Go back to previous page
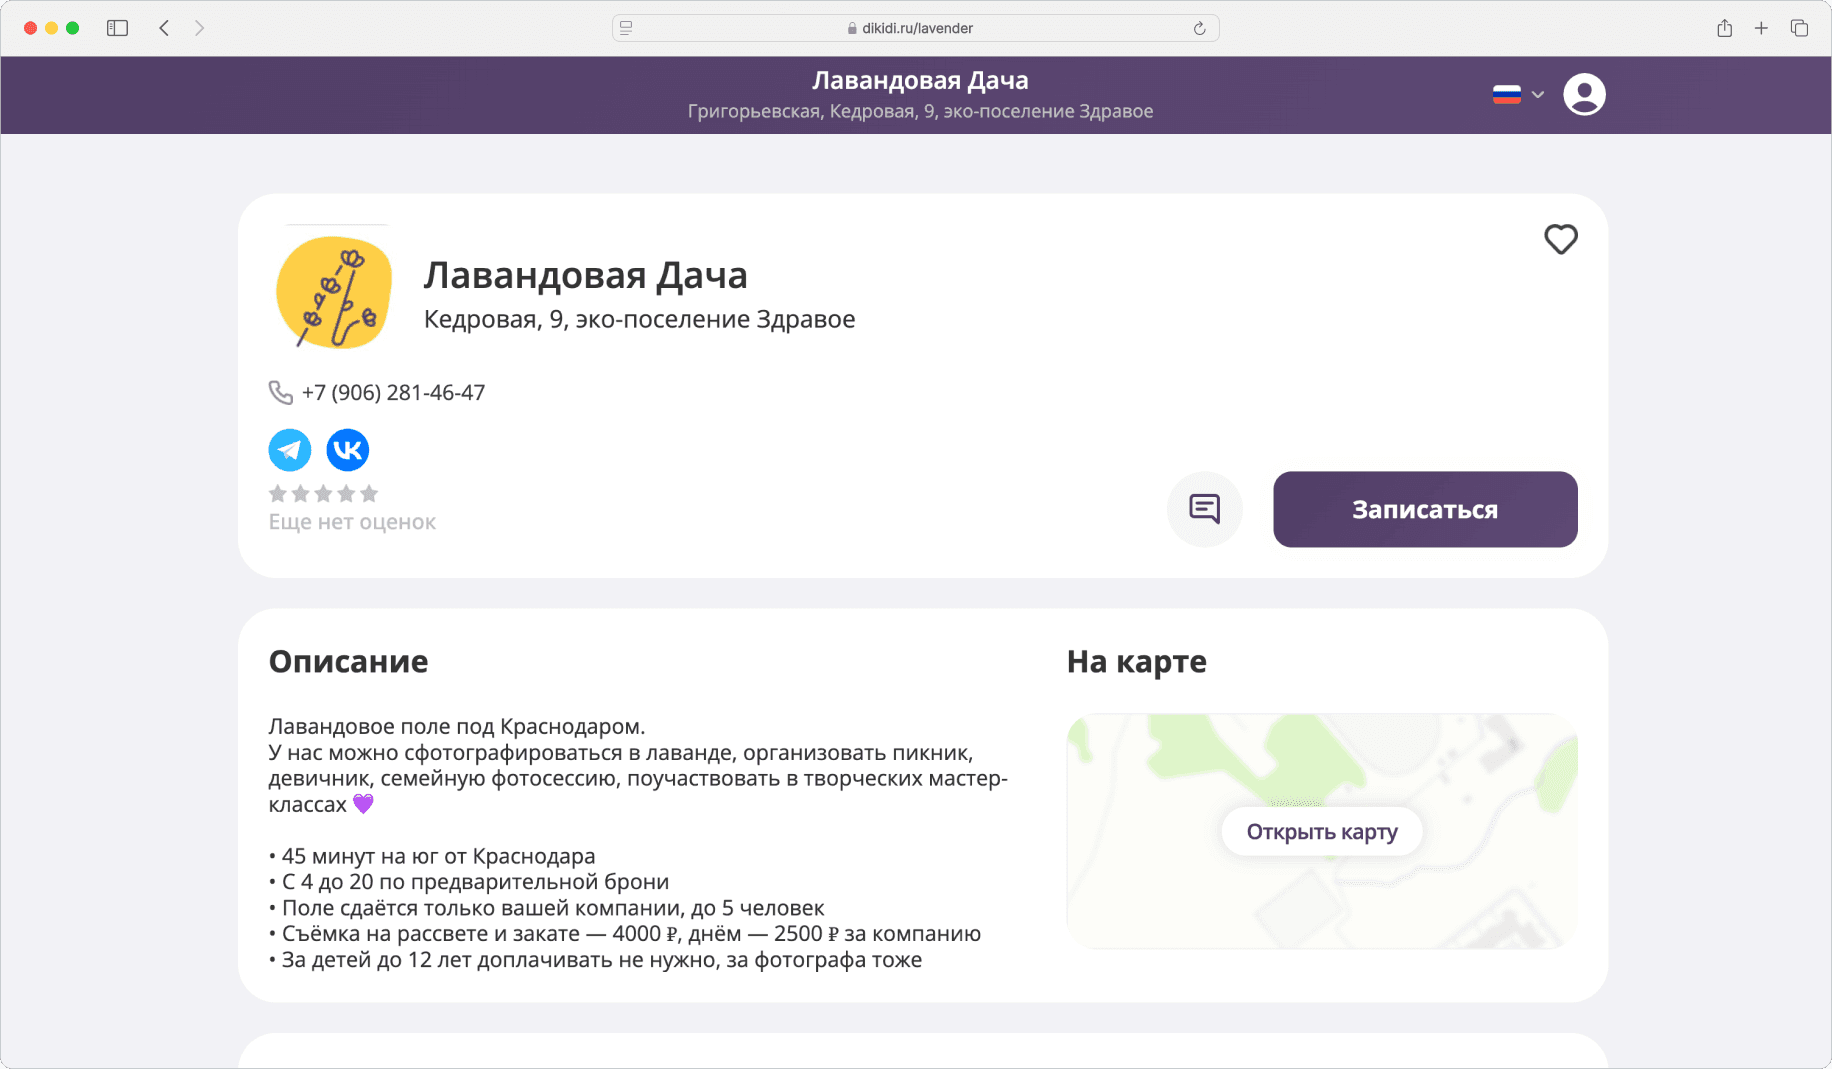The width and height of the screenshot is (1832, 1069). pyautogui.click(x=164, y=28)
